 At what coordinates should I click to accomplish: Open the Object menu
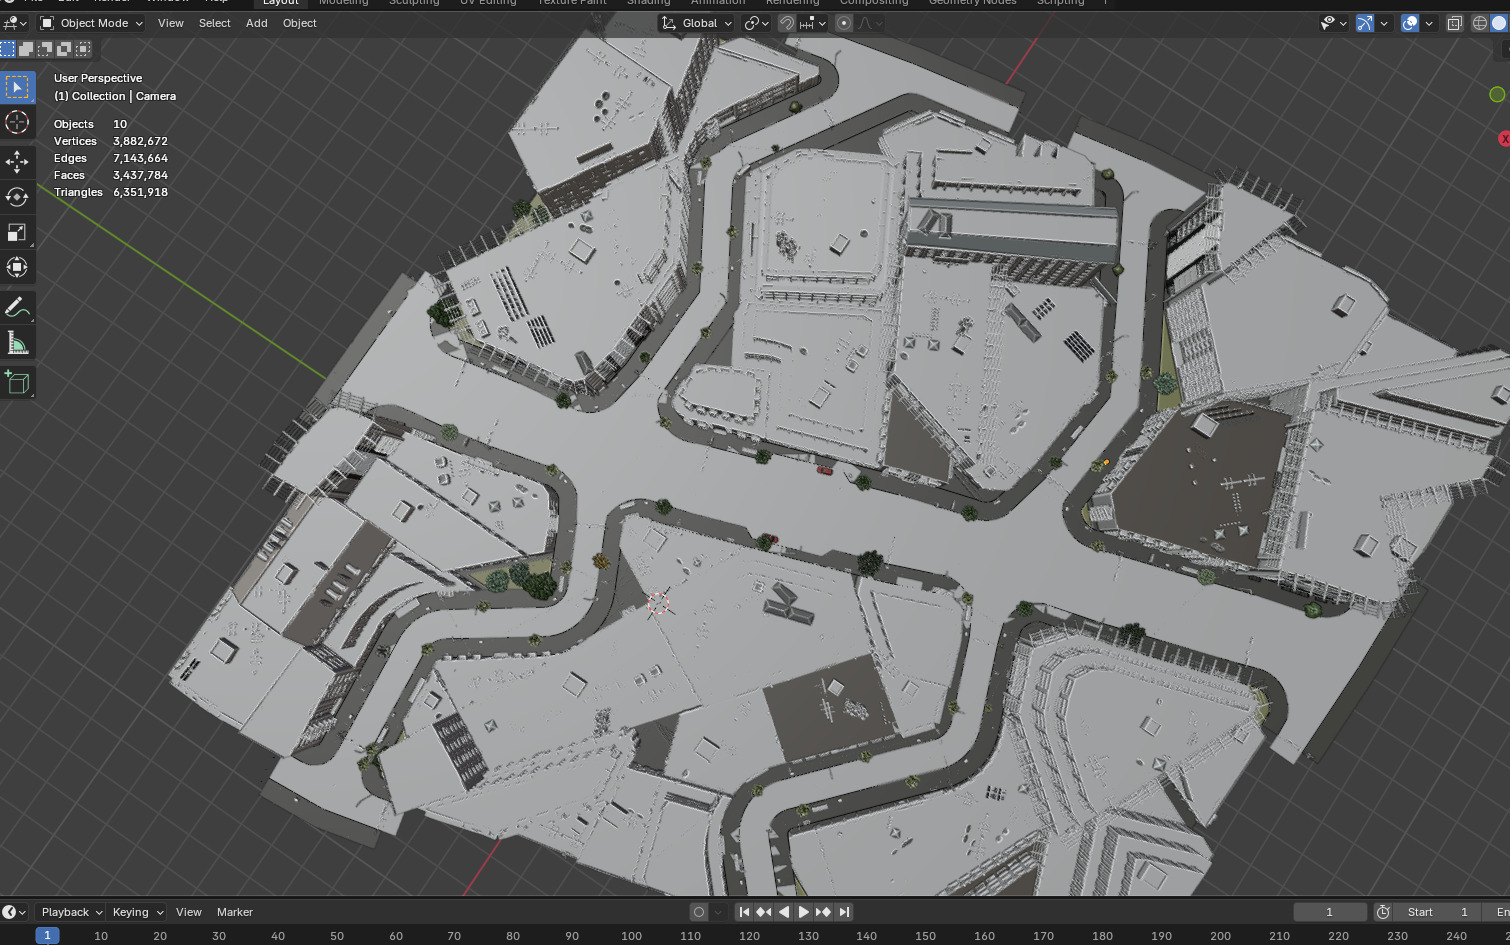(299, 23)
